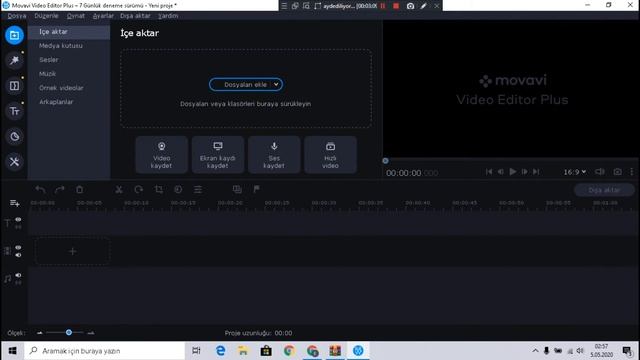Click the add-clip plus placeholder on the video track
640x360 pixels.
[73, 251]
